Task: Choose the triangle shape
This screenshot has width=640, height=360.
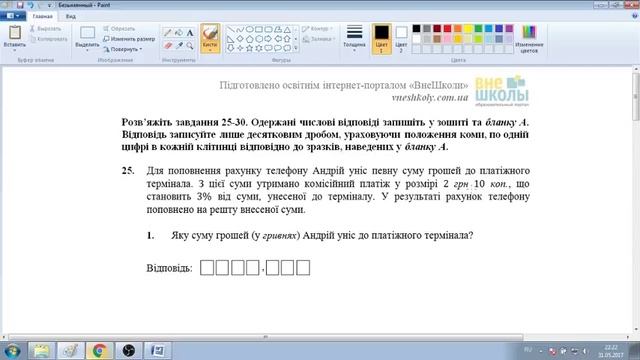Action: pos(287,29)
